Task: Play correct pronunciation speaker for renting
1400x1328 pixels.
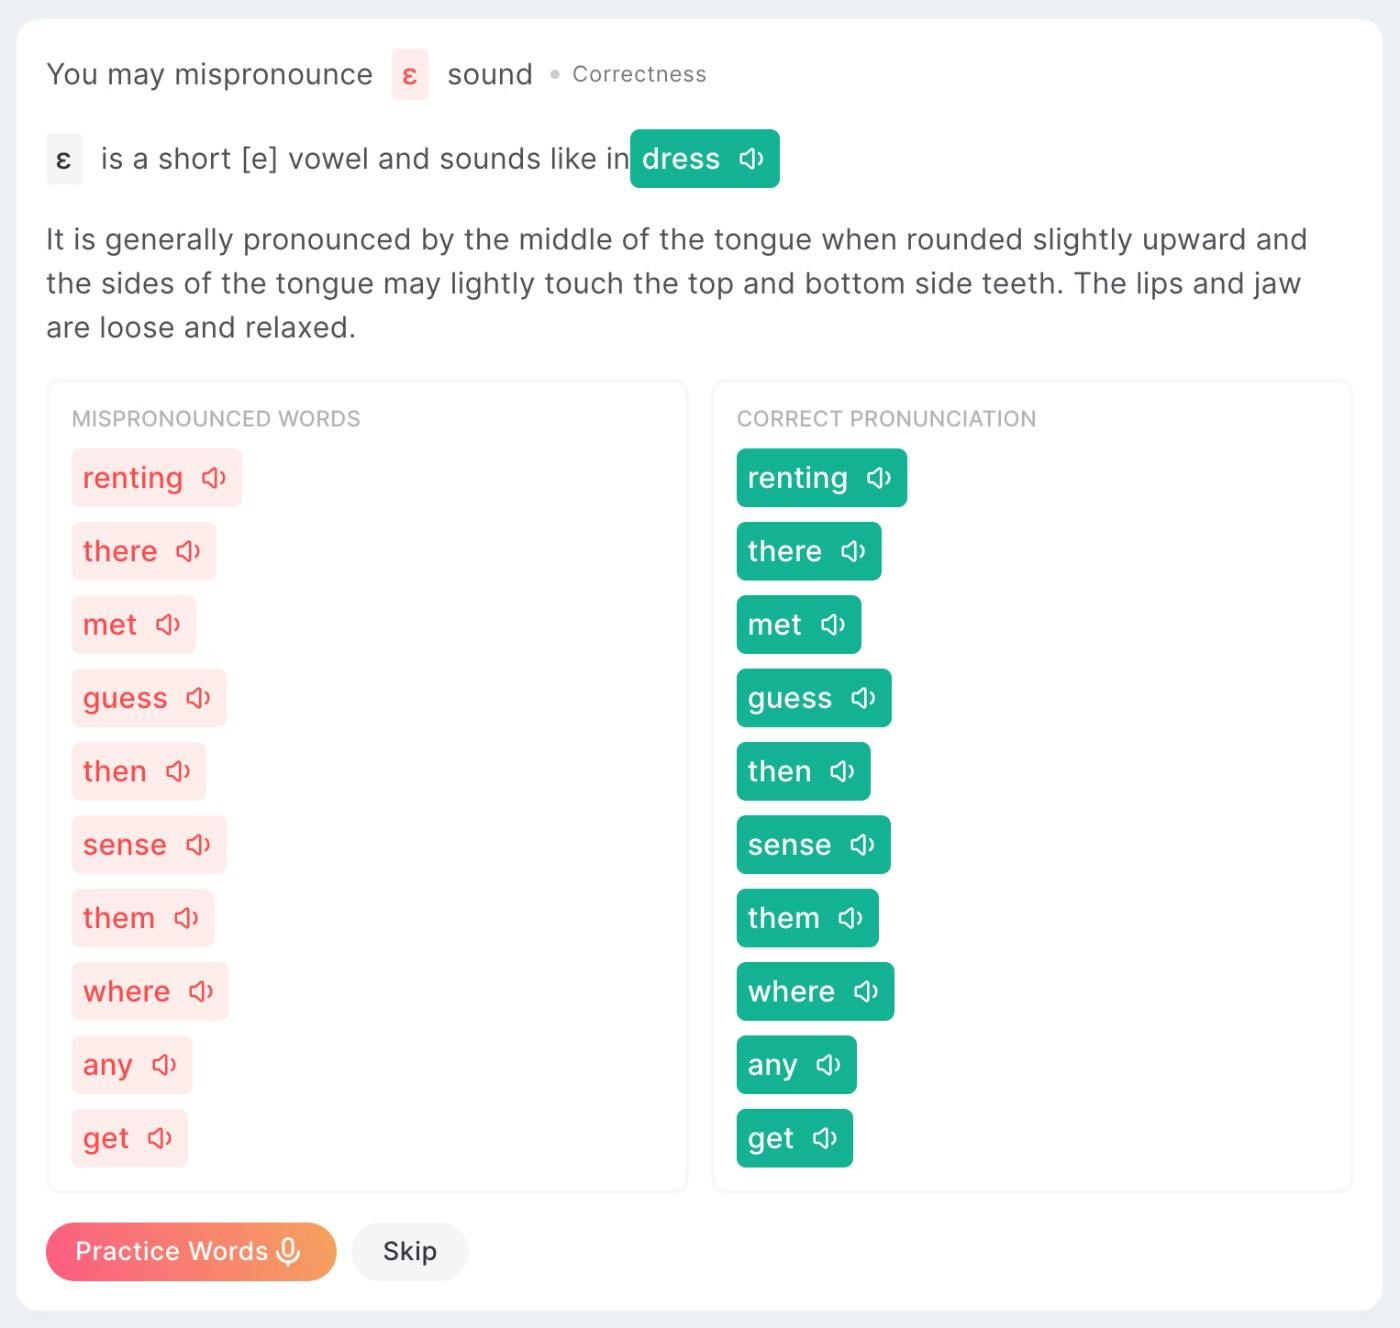Action: [x=878, y=478]
